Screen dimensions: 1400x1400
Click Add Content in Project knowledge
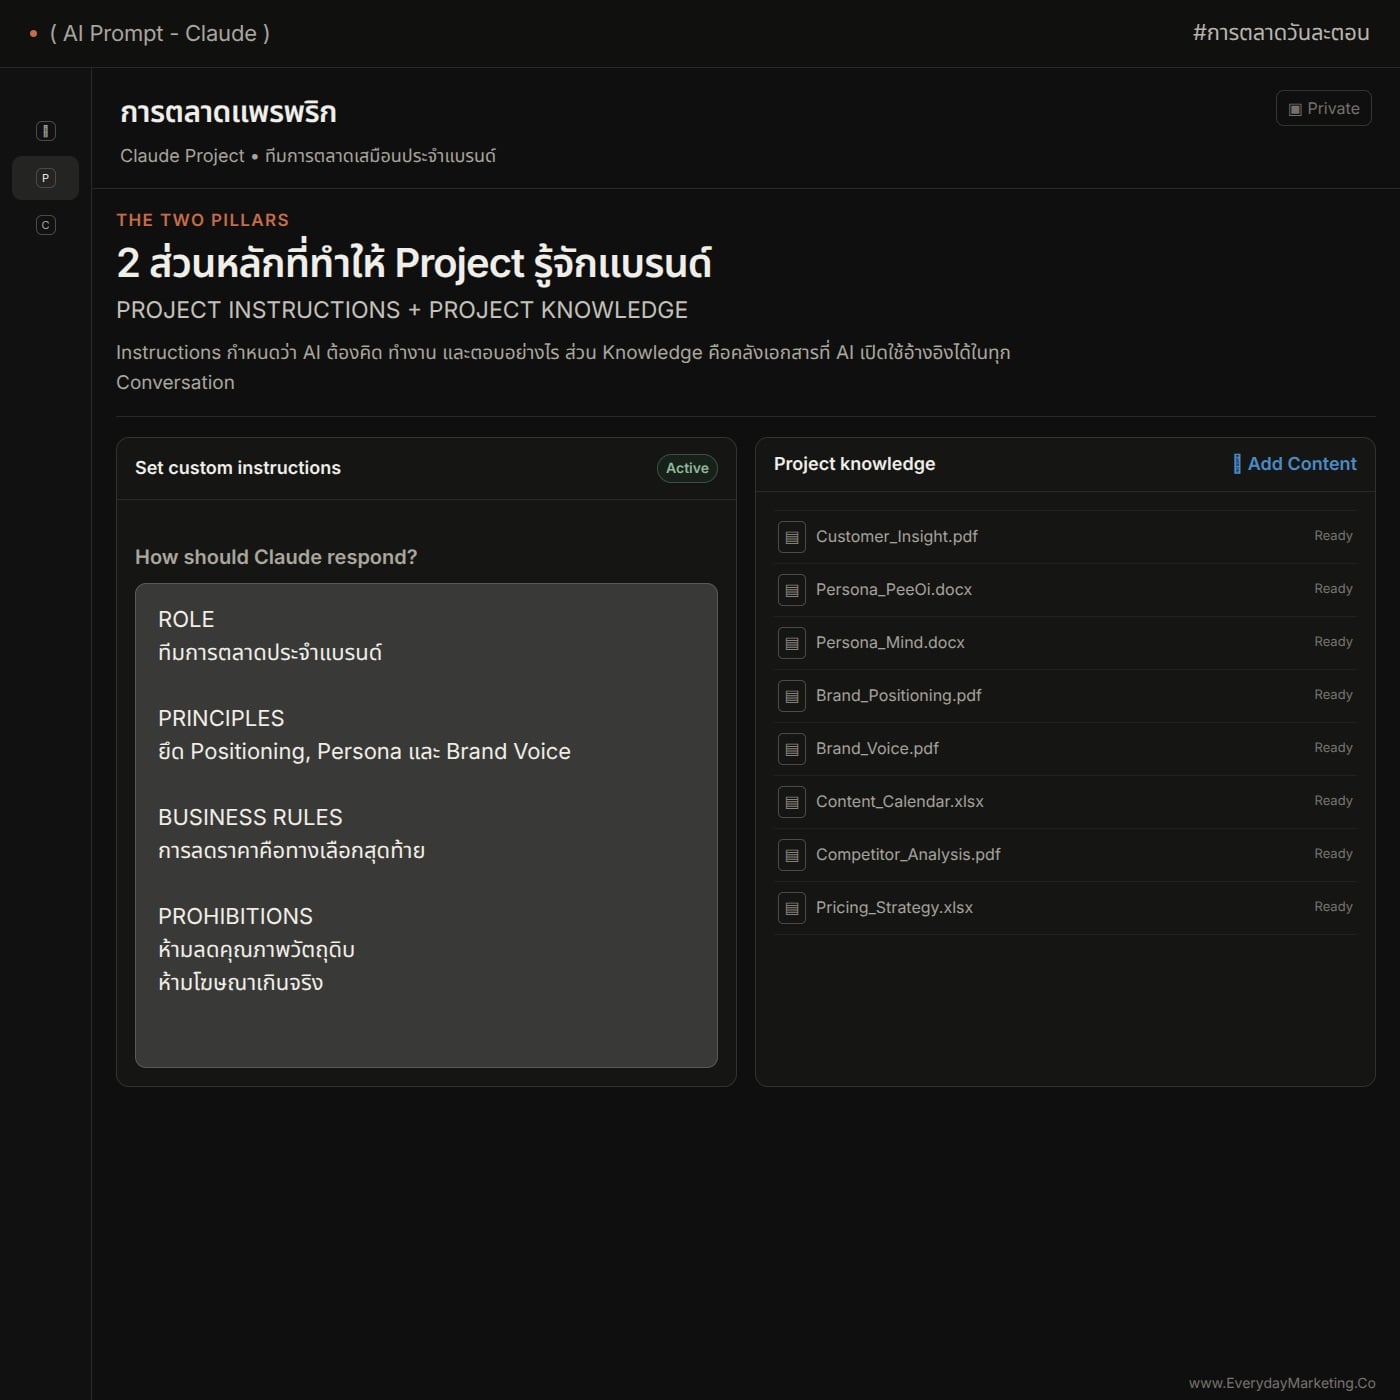tap(1295, 464)
